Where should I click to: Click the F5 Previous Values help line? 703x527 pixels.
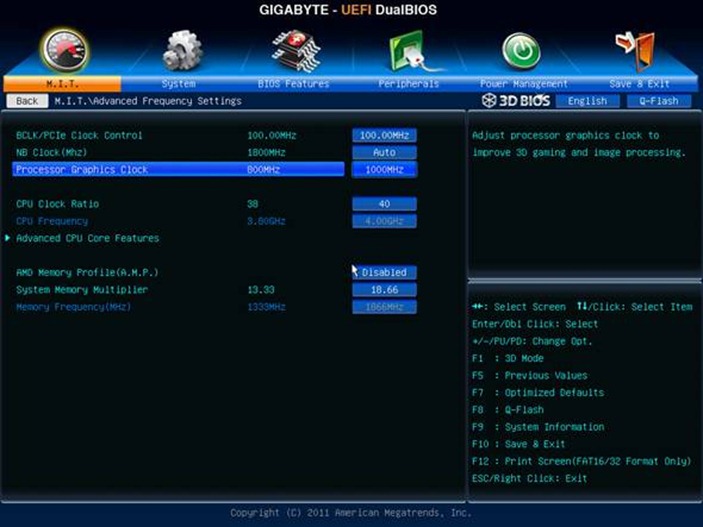click(x=529, y=375)
